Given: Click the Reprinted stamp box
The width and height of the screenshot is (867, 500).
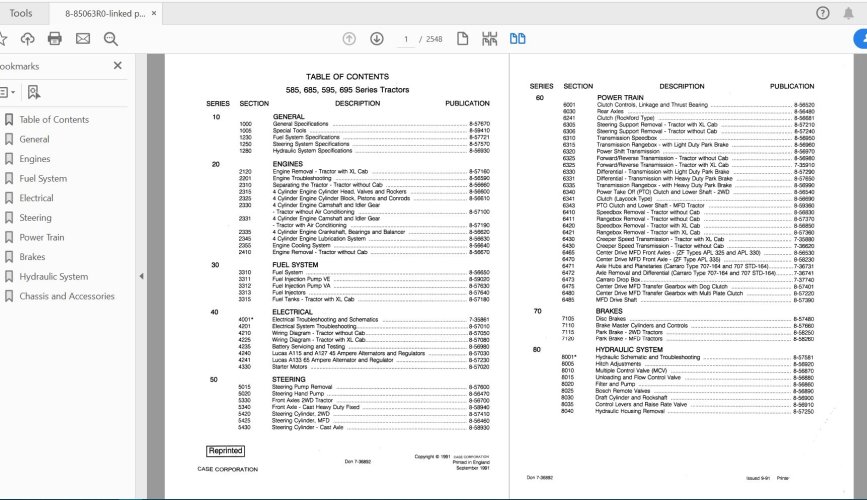Looking at the screenshot, I should pos(225,451).
